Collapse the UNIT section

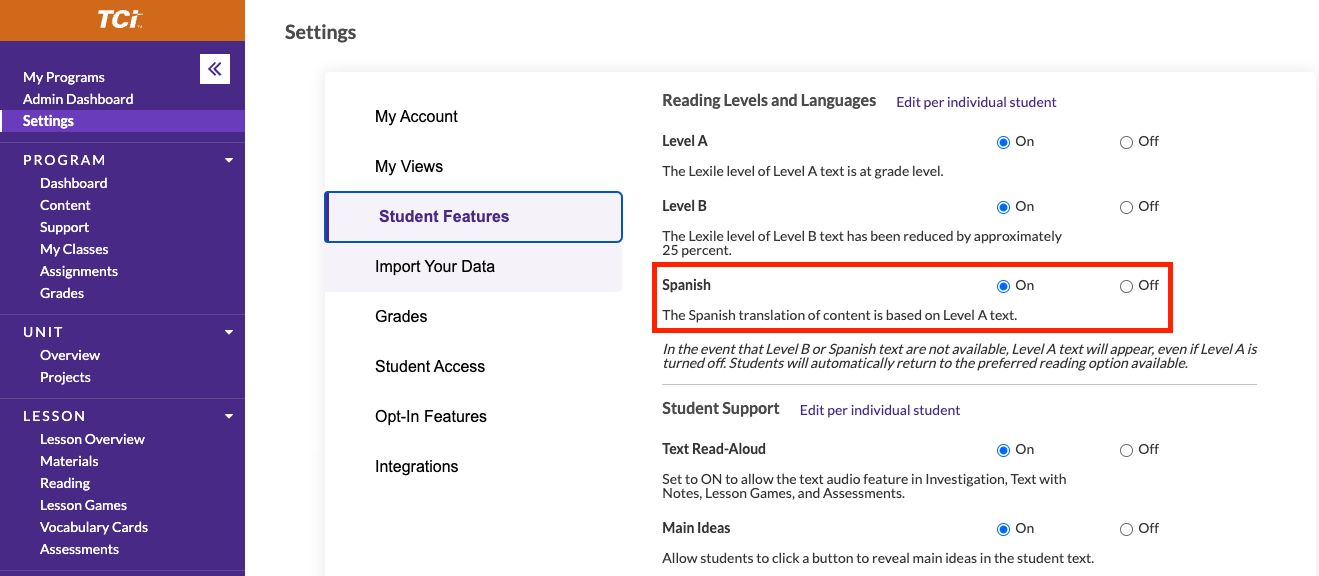[228, 331]
